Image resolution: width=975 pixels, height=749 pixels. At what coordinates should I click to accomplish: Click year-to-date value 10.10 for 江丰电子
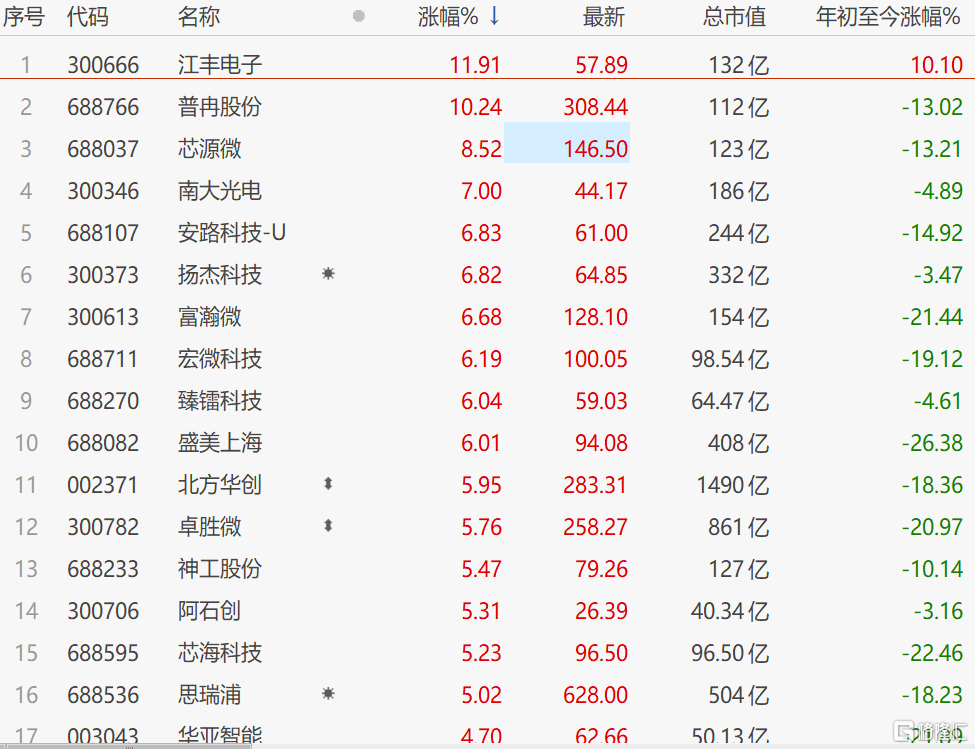937,65
